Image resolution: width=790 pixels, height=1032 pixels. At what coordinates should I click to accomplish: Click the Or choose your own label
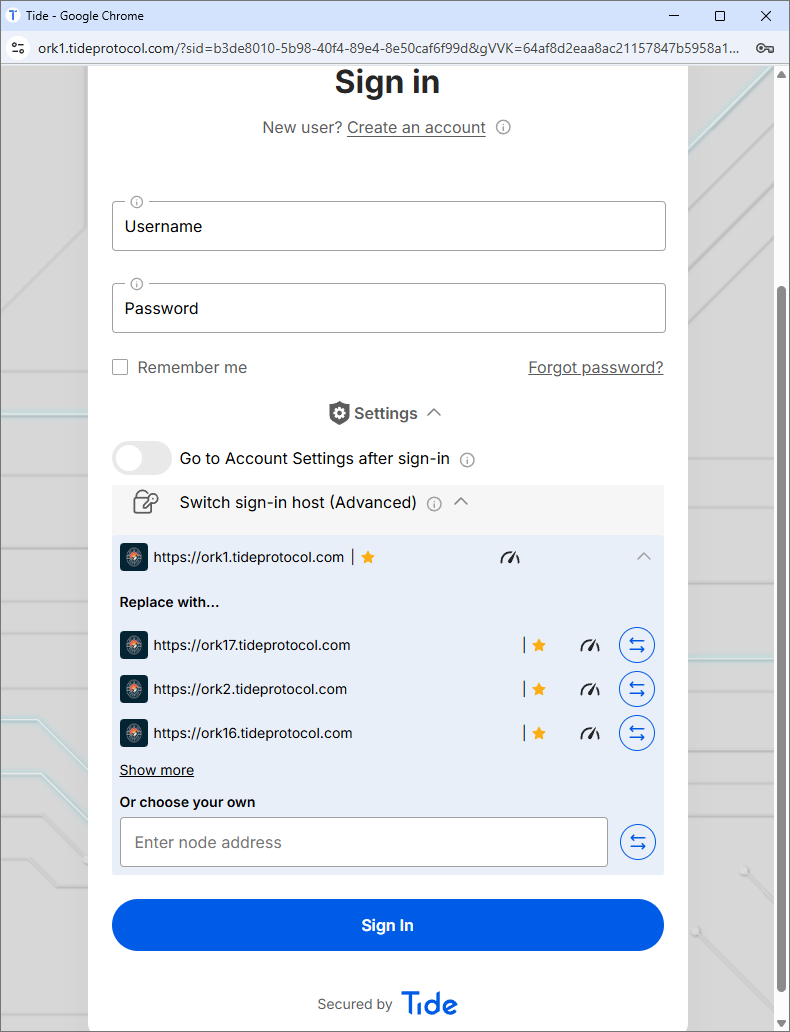pos(188,802)
